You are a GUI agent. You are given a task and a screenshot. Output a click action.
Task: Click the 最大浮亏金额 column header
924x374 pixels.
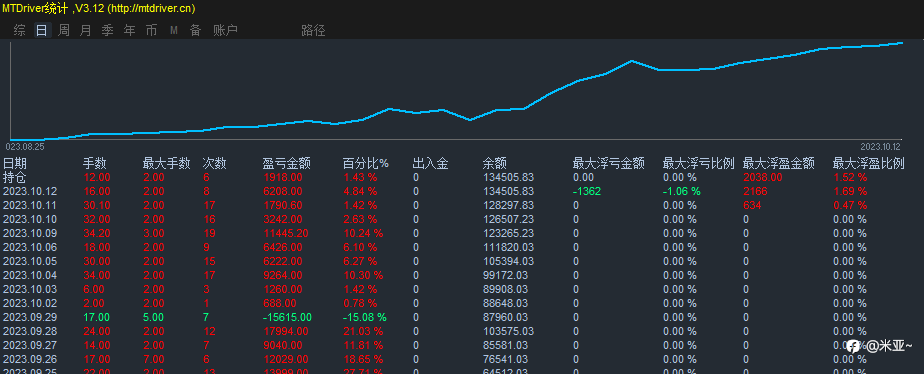pyautogui.click(x=609, y=163)
